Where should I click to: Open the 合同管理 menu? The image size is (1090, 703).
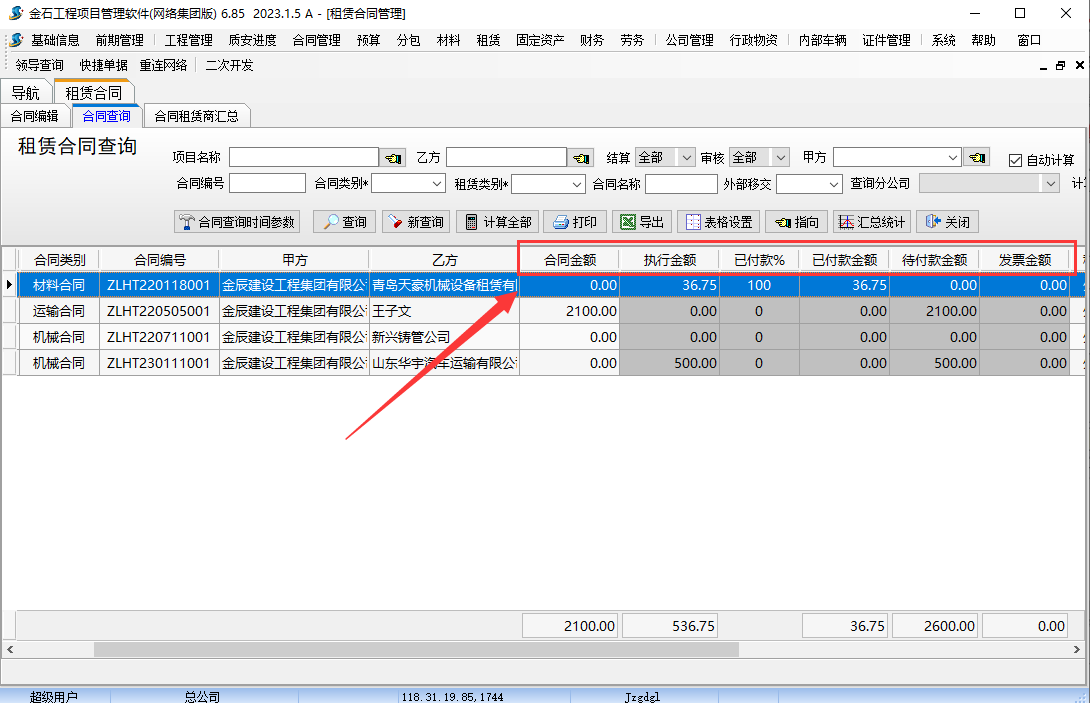pos(316,40)
